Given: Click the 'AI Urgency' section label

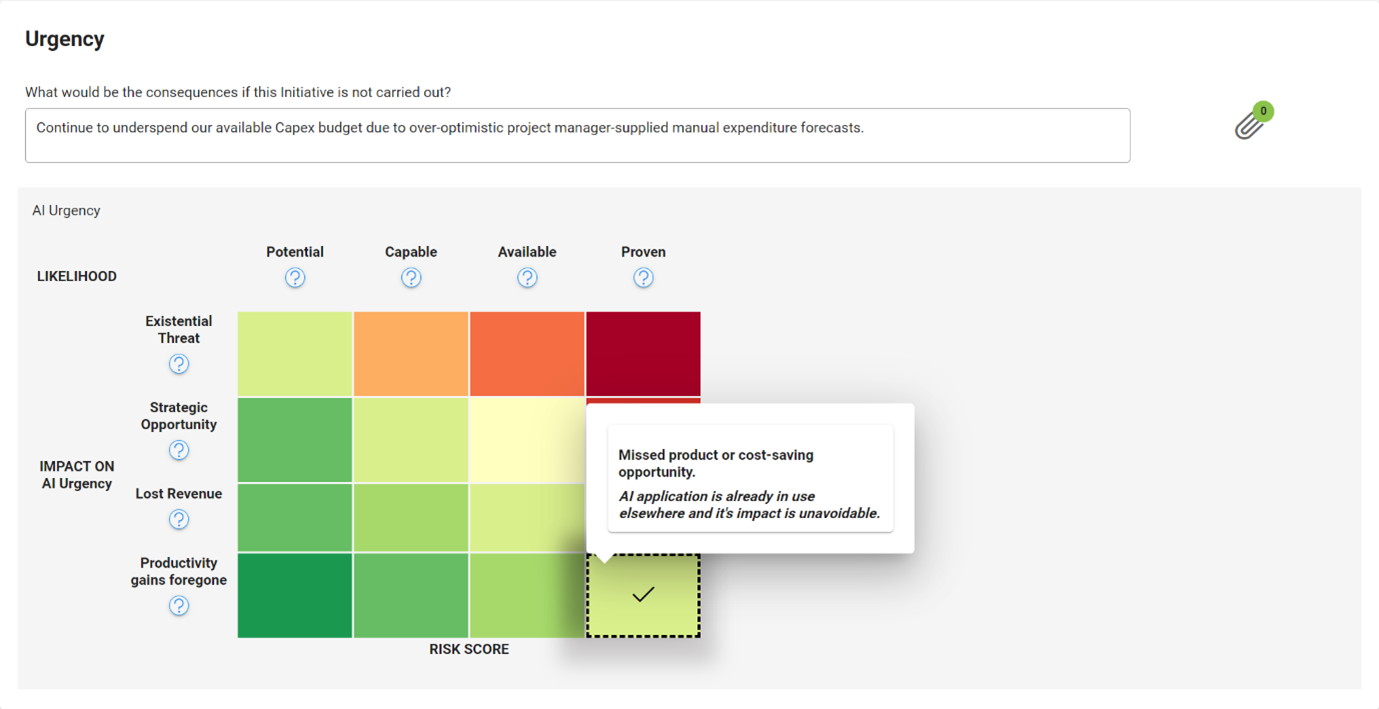Looking at the screenshot, I should pyautogui.click(x=66, y=210).
